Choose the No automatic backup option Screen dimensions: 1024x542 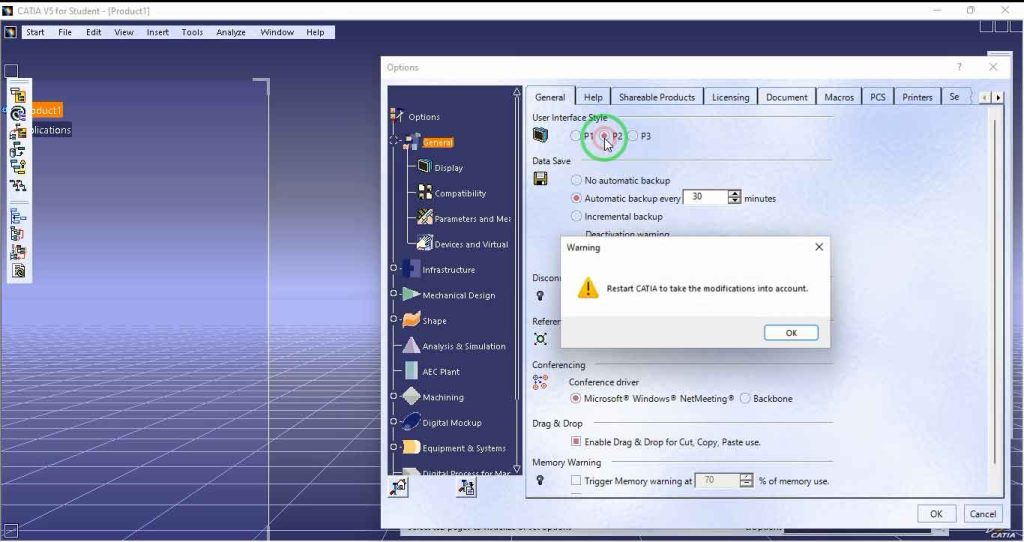(x=576, y=181)
